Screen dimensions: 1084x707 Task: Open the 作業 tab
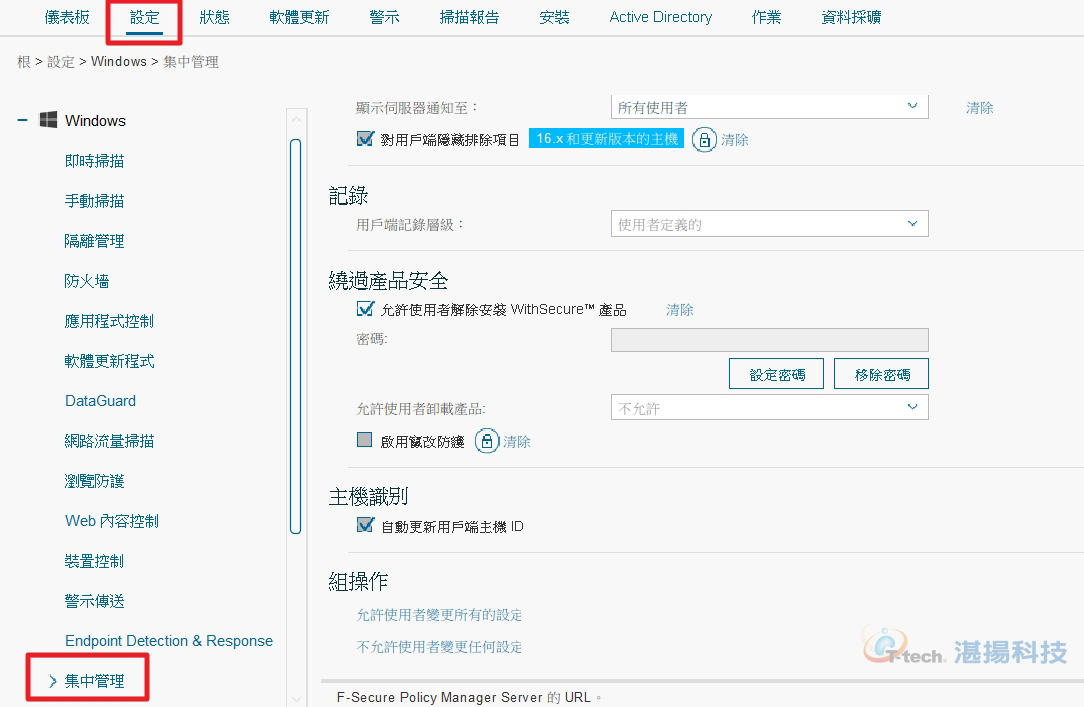(x=767, y=17)
